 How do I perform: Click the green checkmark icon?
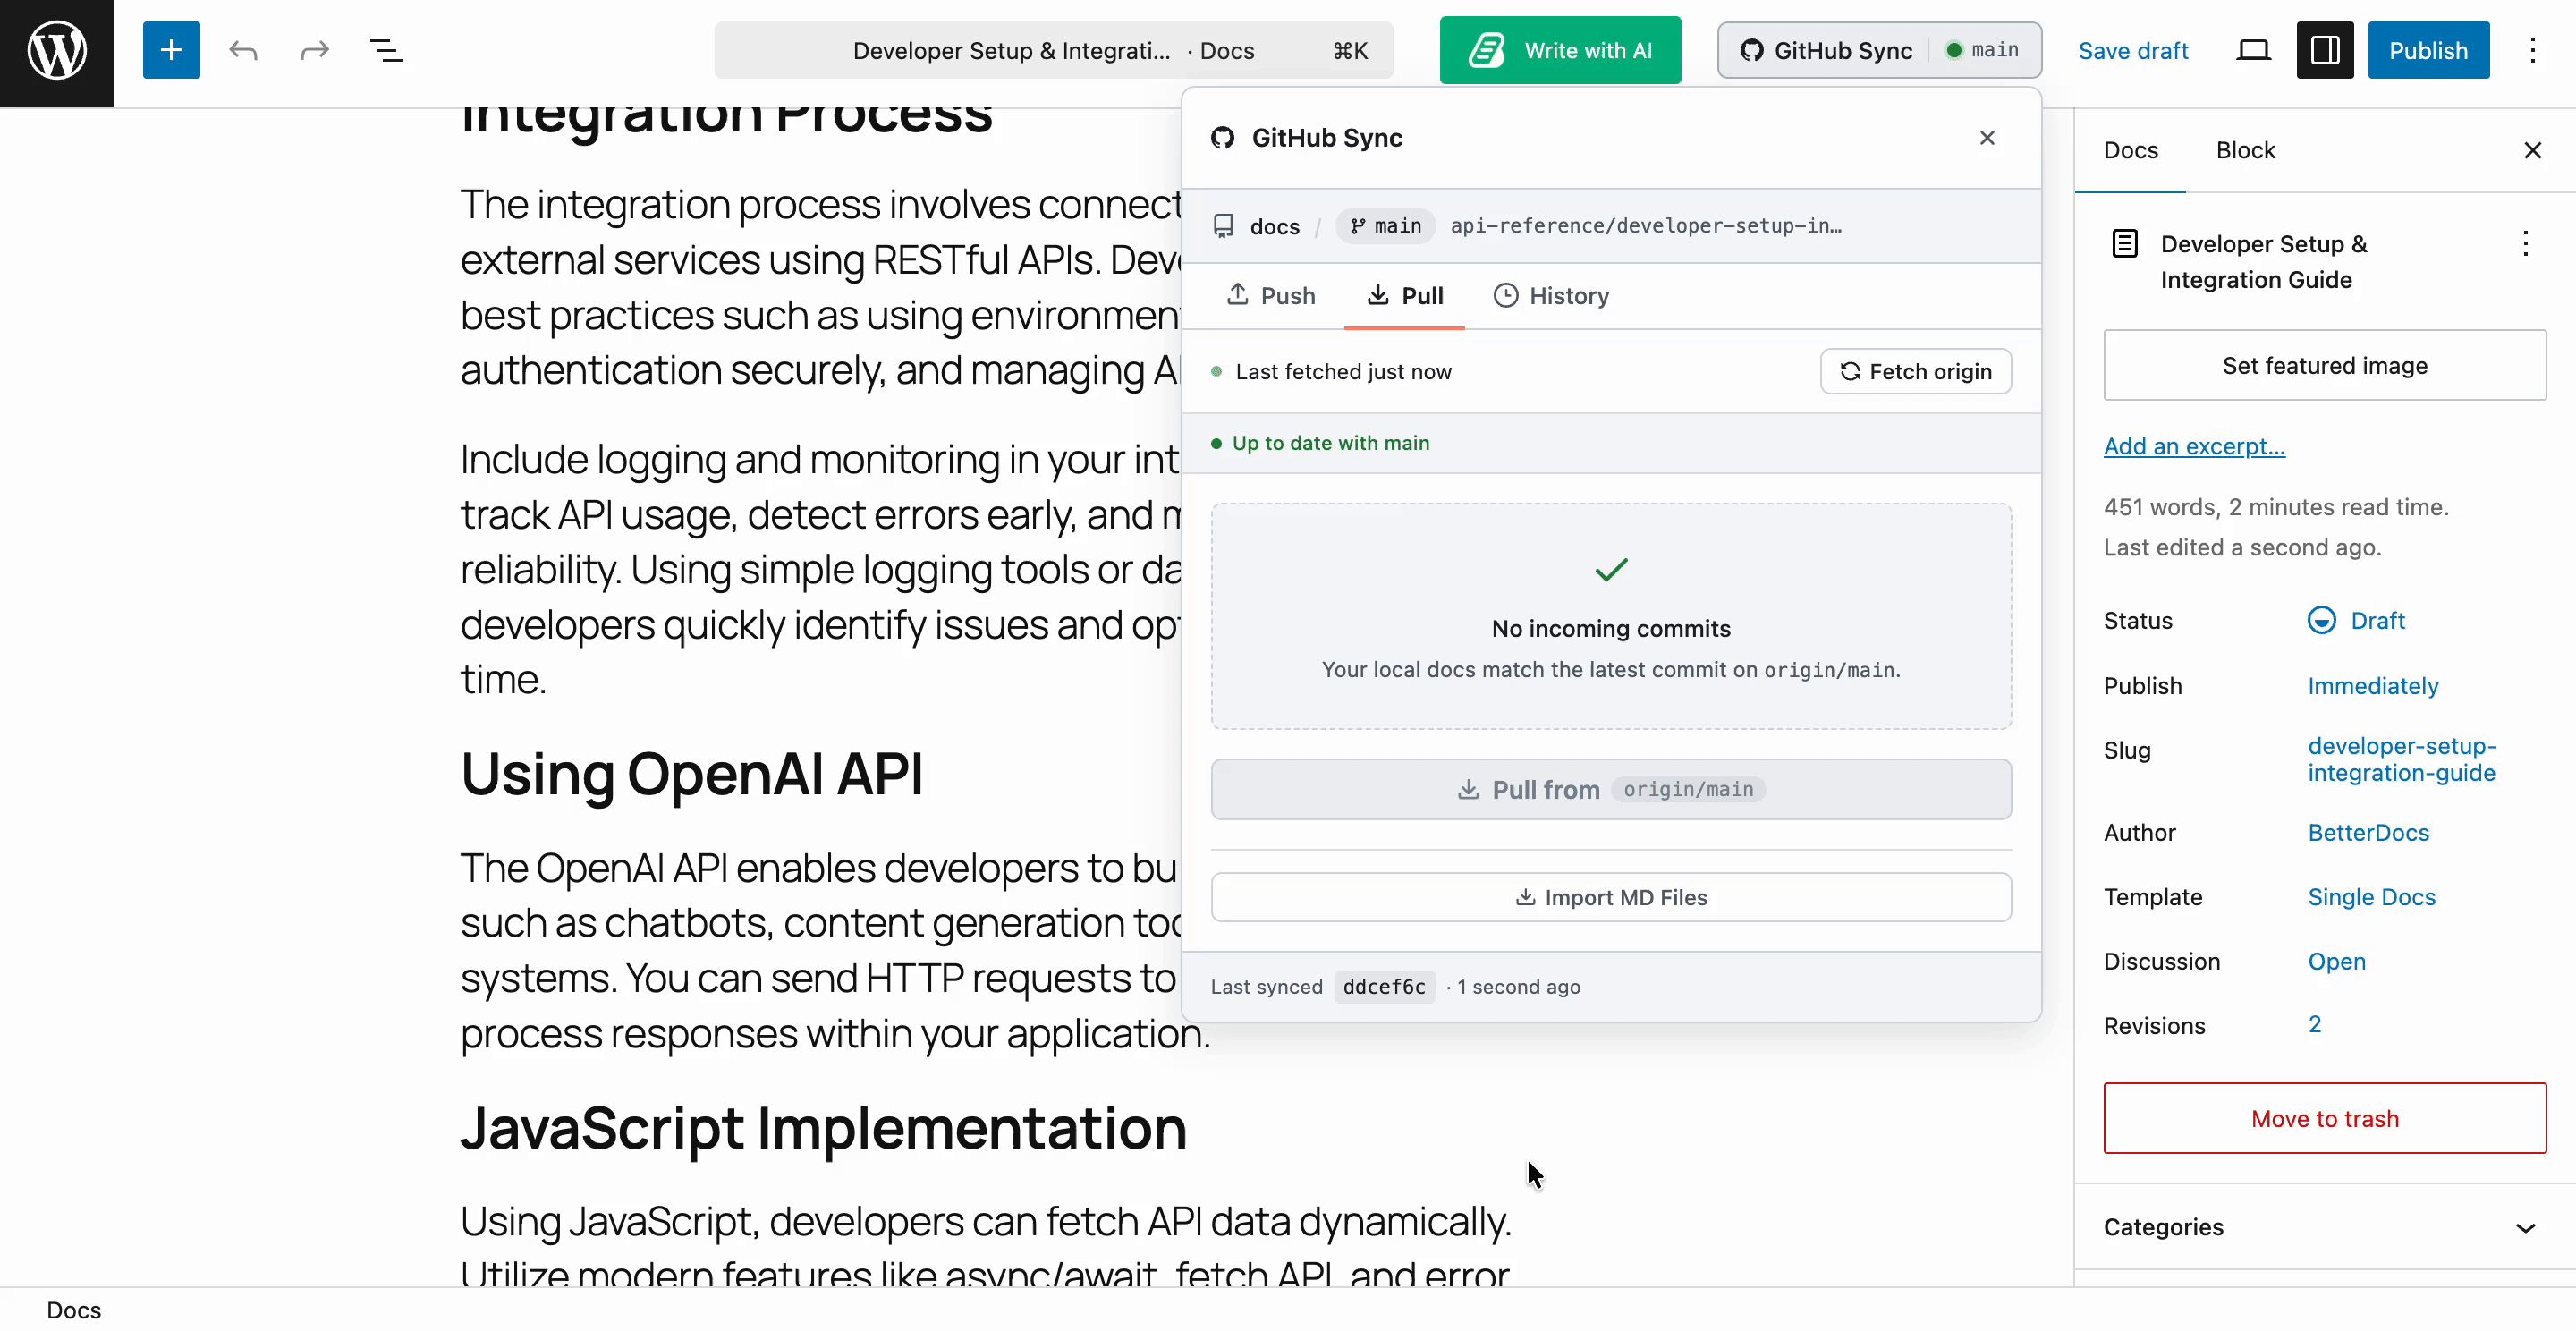click(x=1611, y=570)
